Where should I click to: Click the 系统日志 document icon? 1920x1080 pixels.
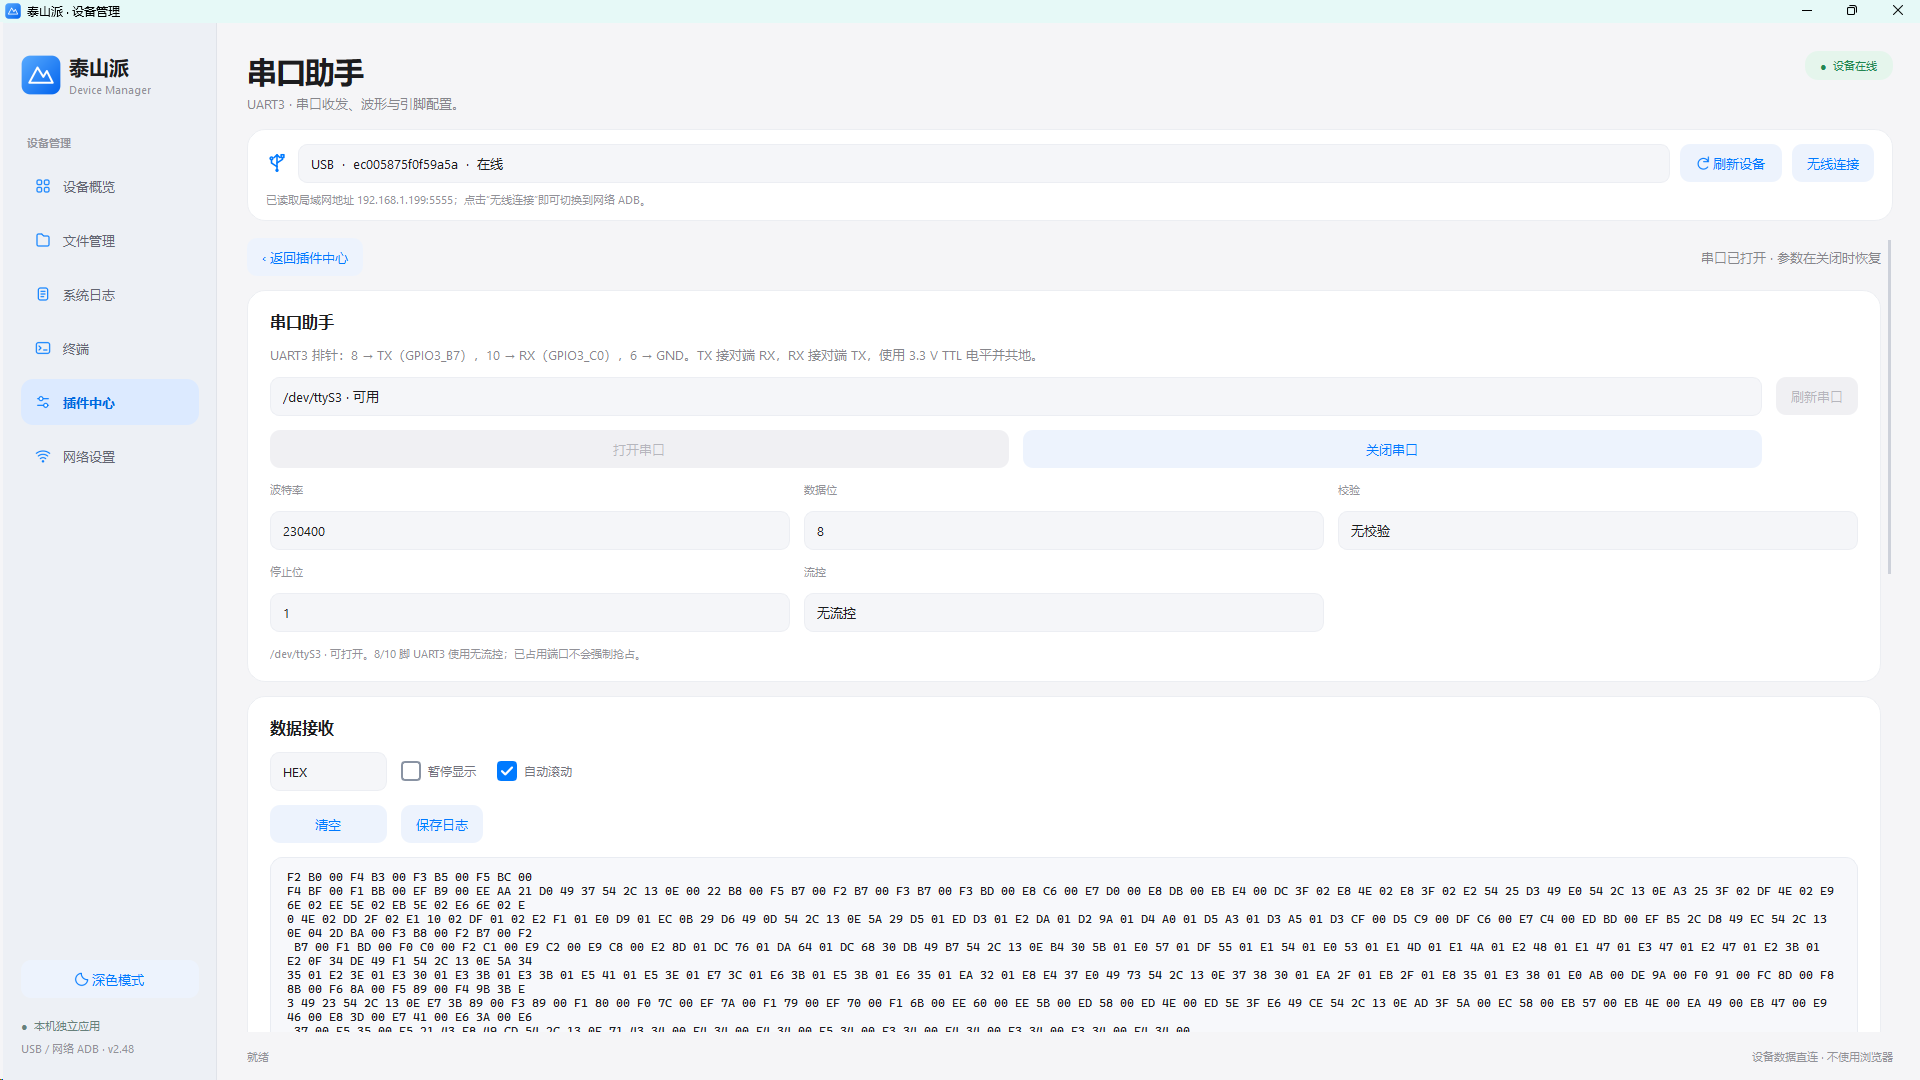click(x=43, y=294)
